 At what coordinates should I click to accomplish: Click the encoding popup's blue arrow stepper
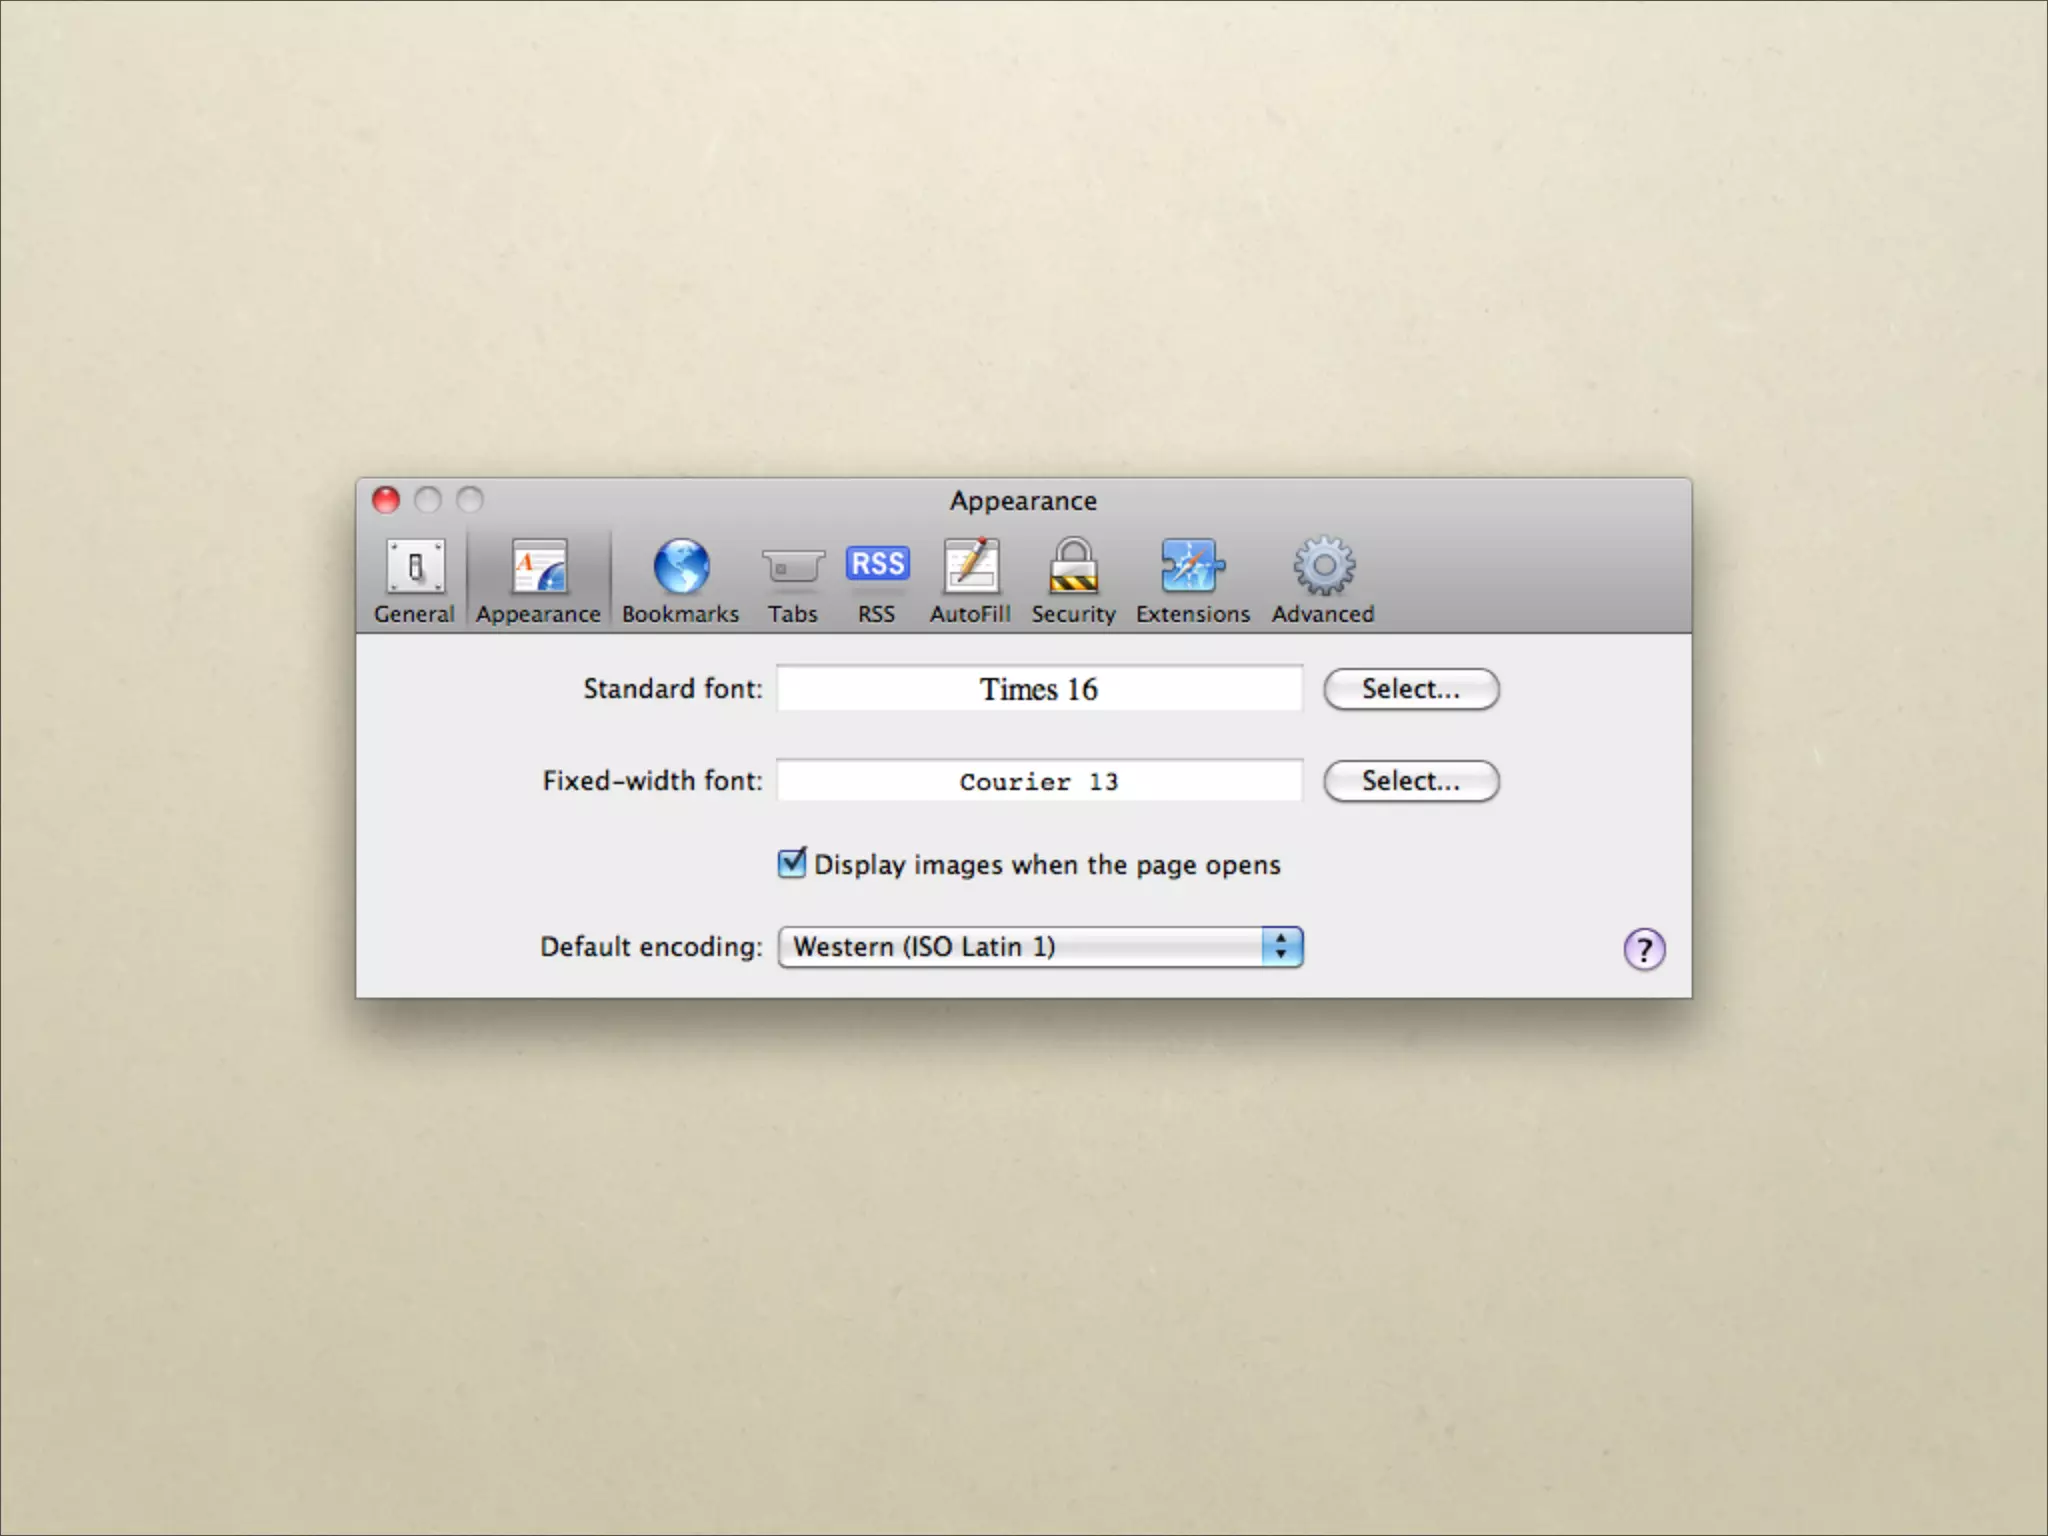click(x=1281, y=947)
